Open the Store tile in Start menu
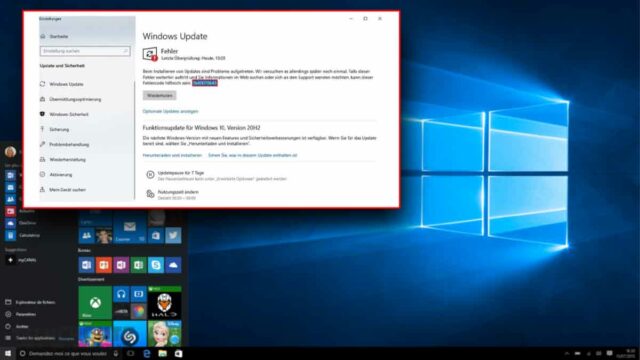 (x=156, y=236)
